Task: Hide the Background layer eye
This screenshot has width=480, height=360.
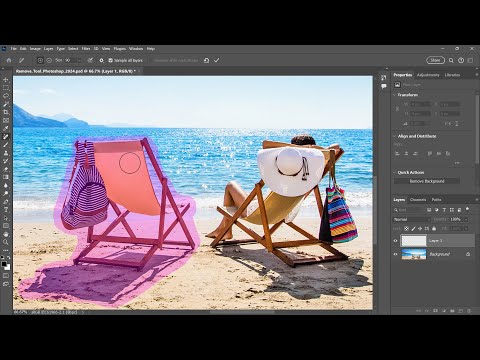Action: 396,254
